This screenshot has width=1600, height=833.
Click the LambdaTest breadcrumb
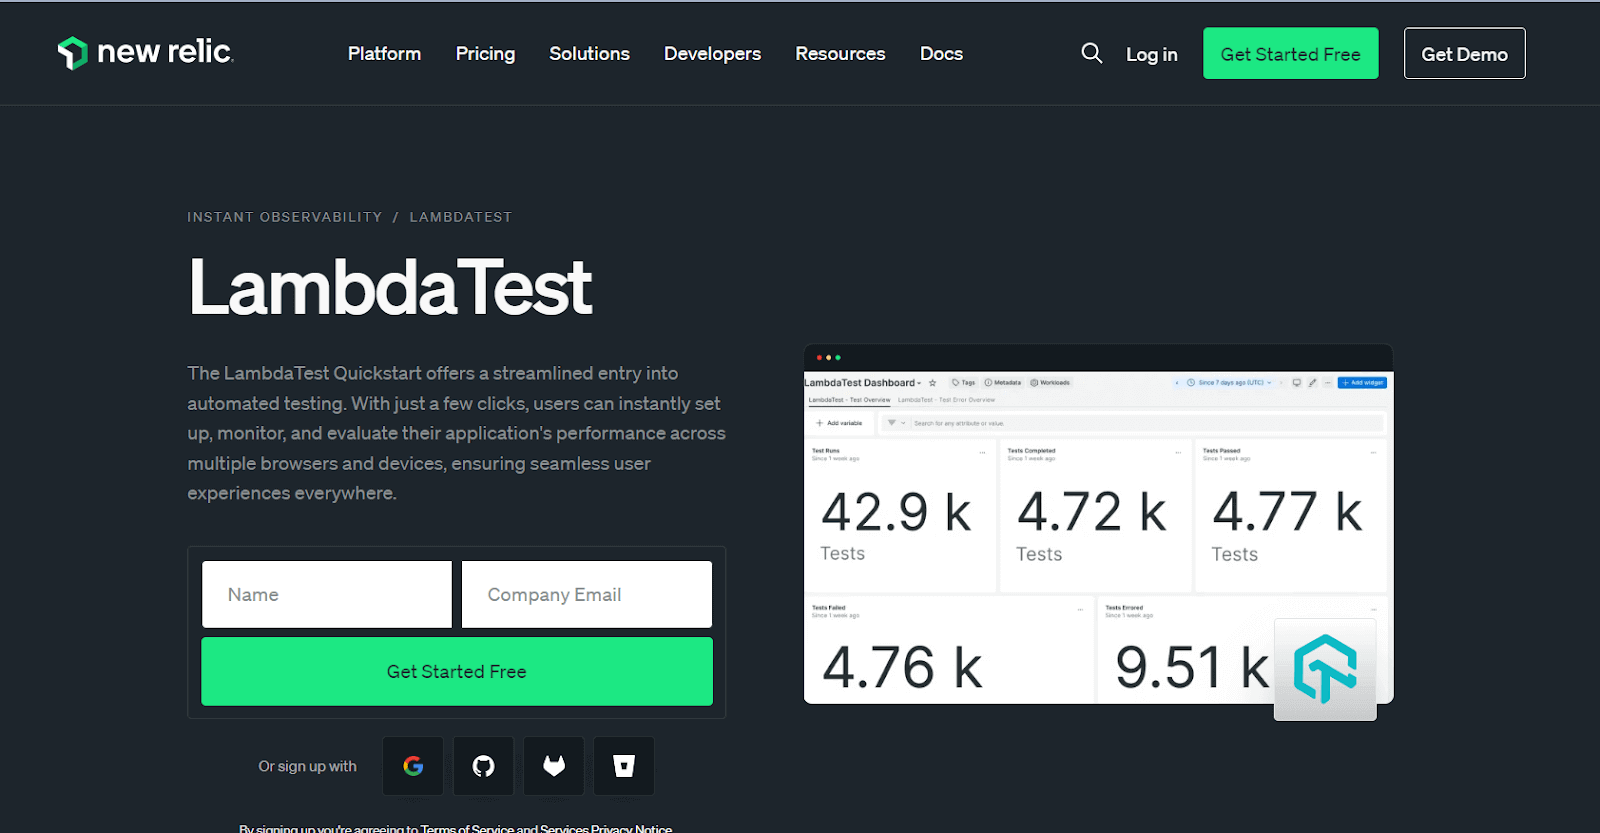pos(461,217)
